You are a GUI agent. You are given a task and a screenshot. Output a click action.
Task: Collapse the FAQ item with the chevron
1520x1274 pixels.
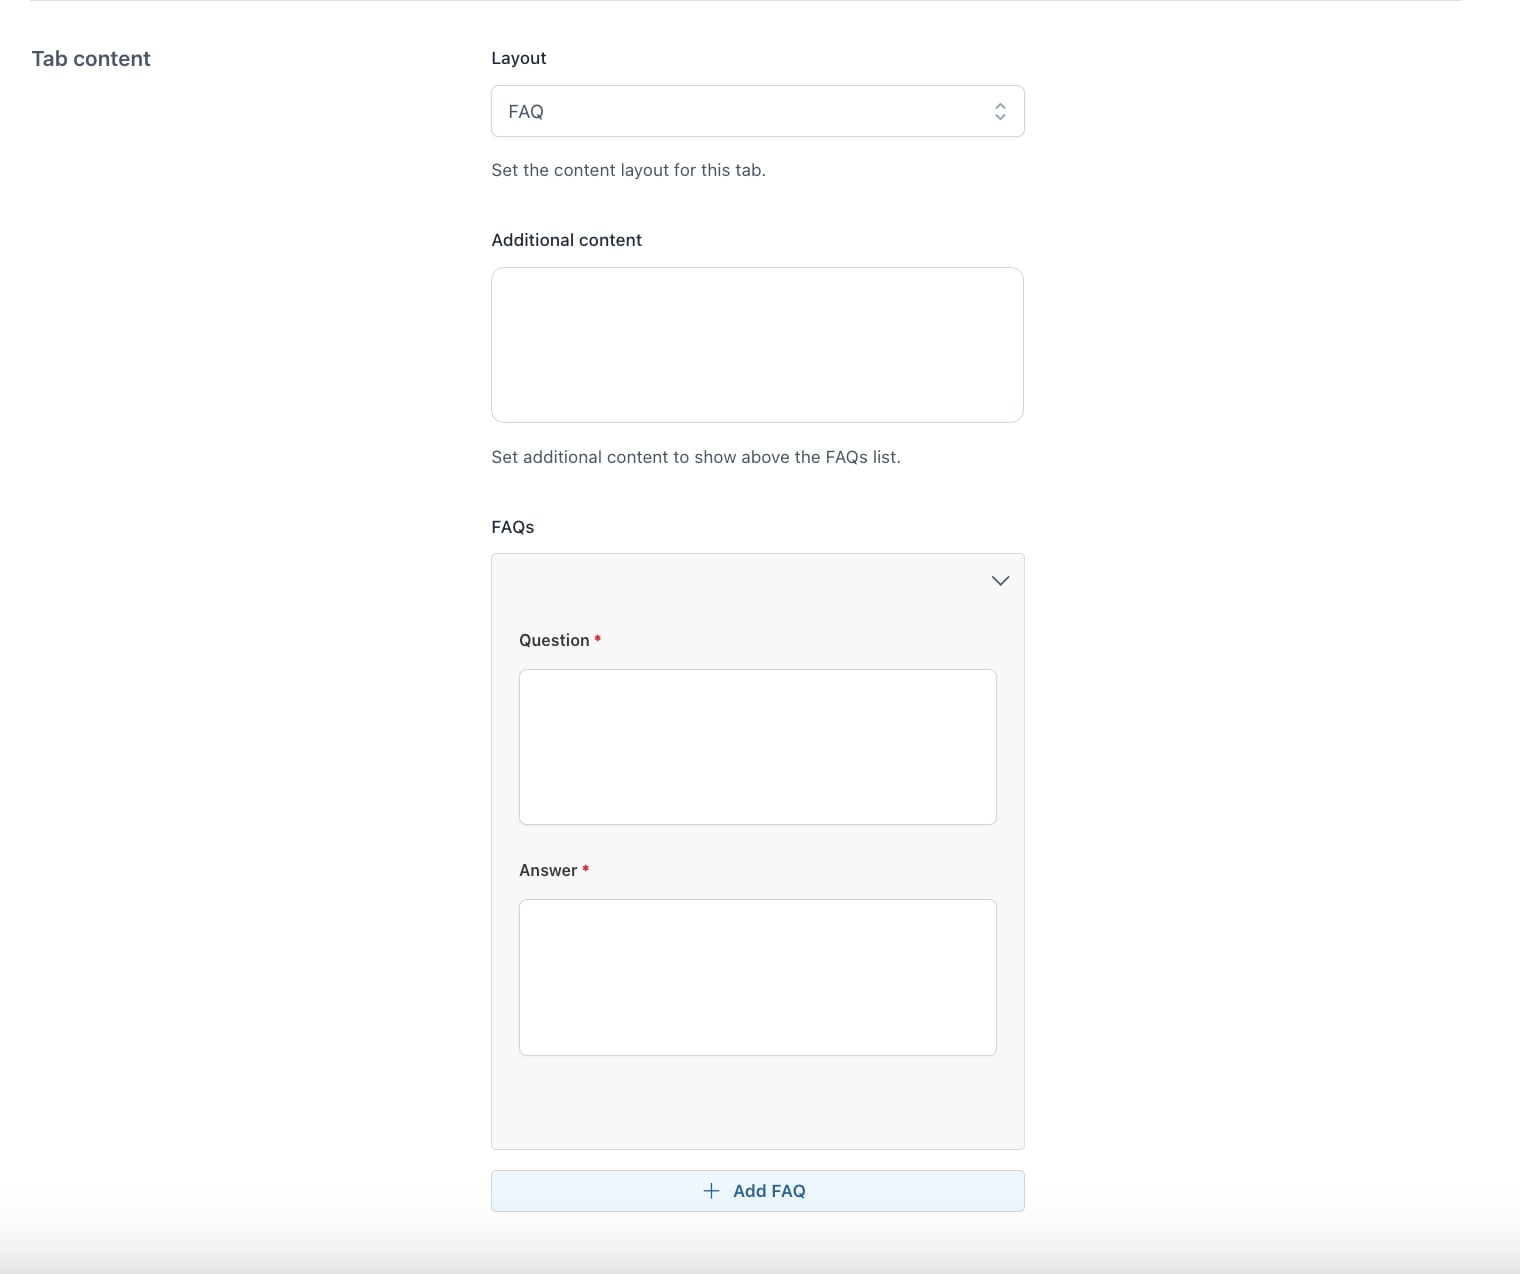pos(1000,581)
